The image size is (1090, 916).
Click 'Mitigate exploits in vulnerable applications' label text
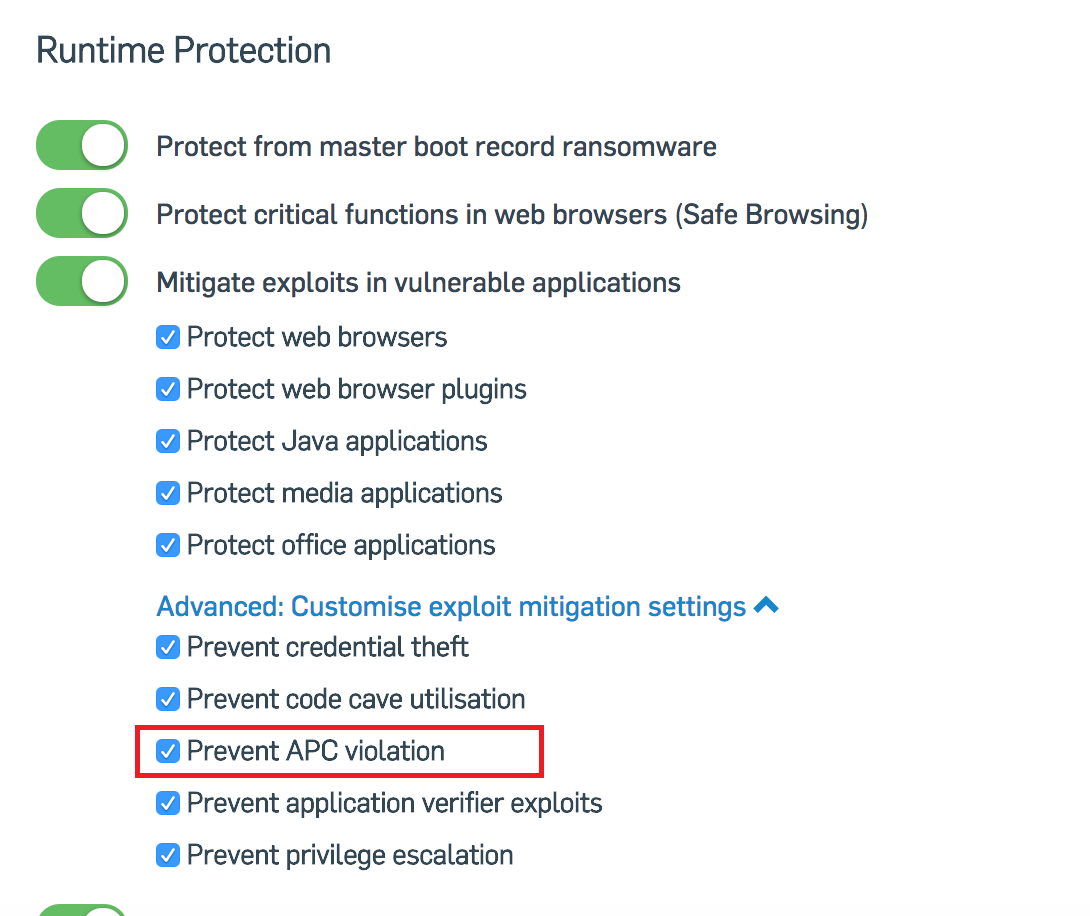[418, 283]
